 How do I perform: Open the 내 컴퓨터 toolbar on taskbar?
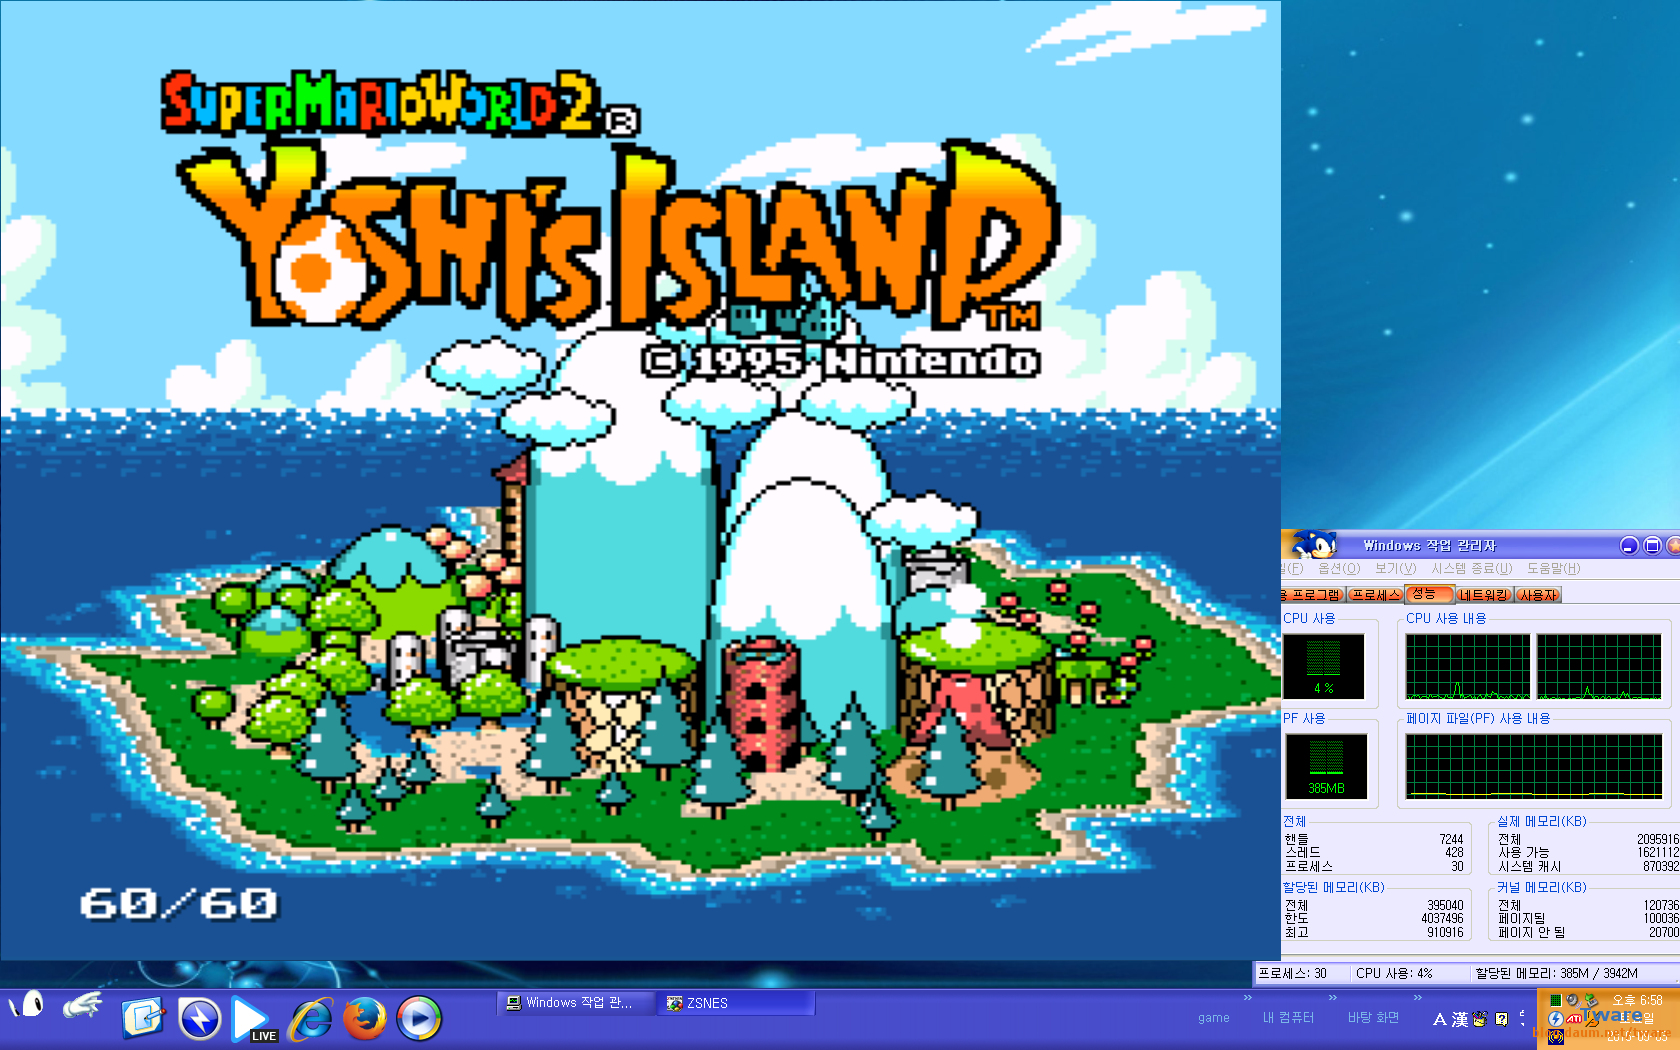pos(1288,1017)
